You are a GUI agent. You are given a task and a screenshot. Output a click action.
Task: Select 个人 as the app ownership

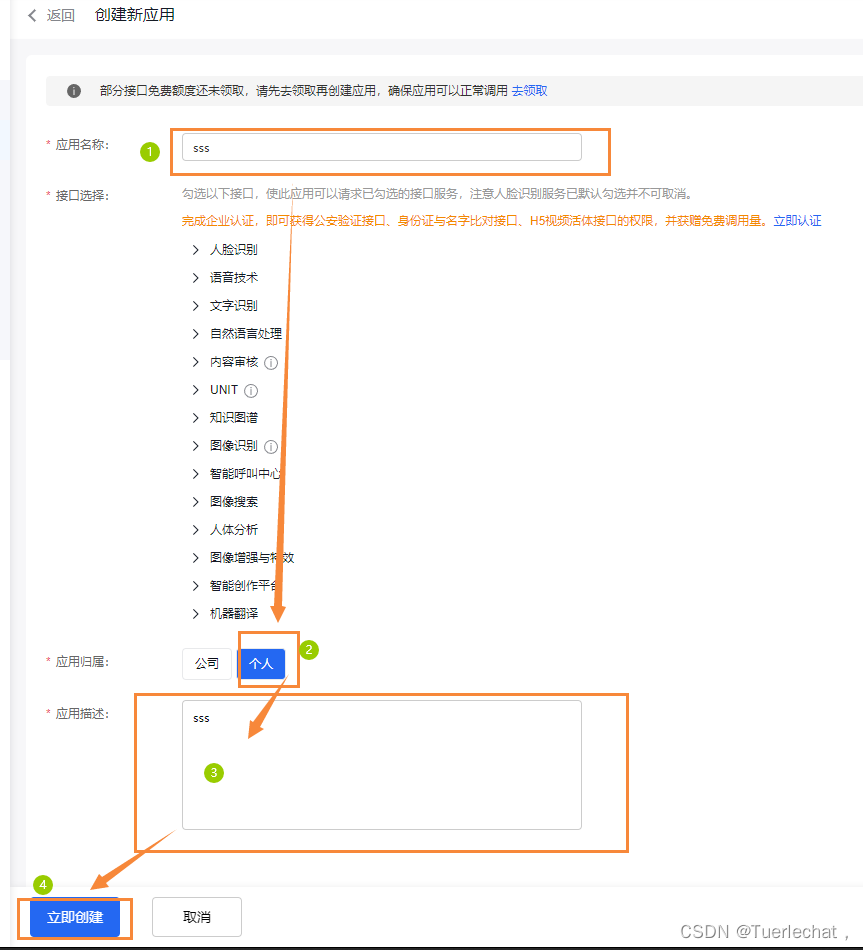coord(261,663)
